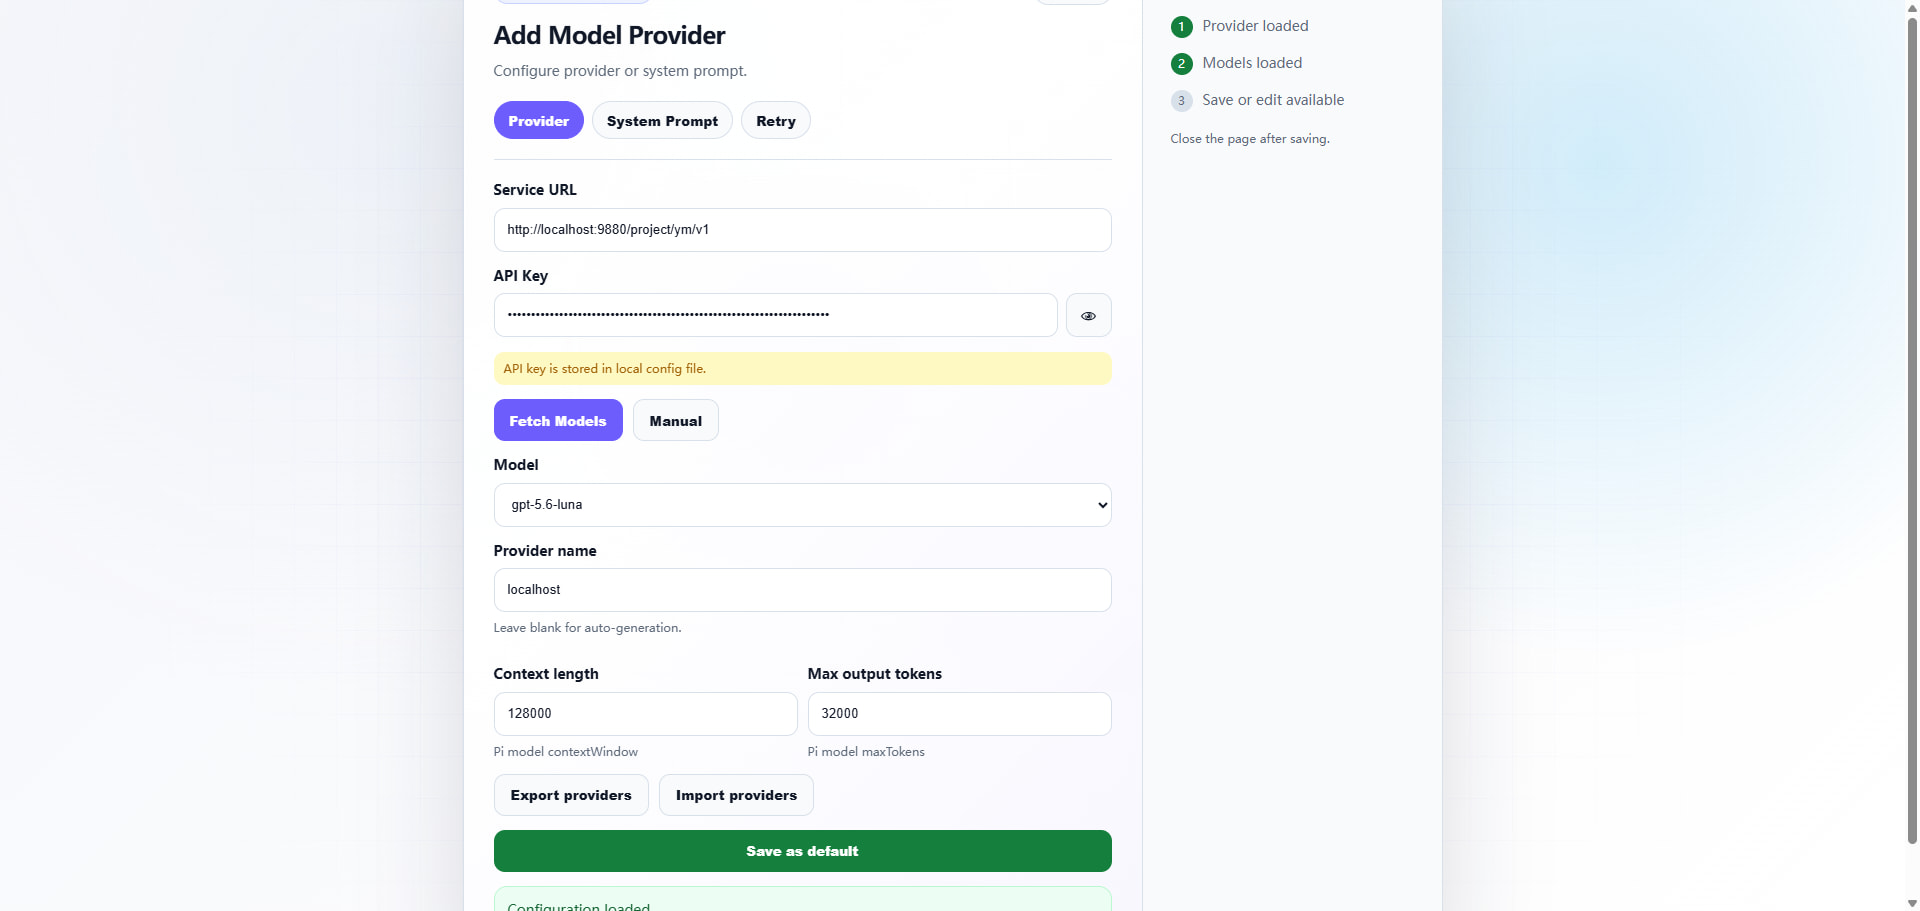Click step 2 Models loaded badge

[1181, 64]
